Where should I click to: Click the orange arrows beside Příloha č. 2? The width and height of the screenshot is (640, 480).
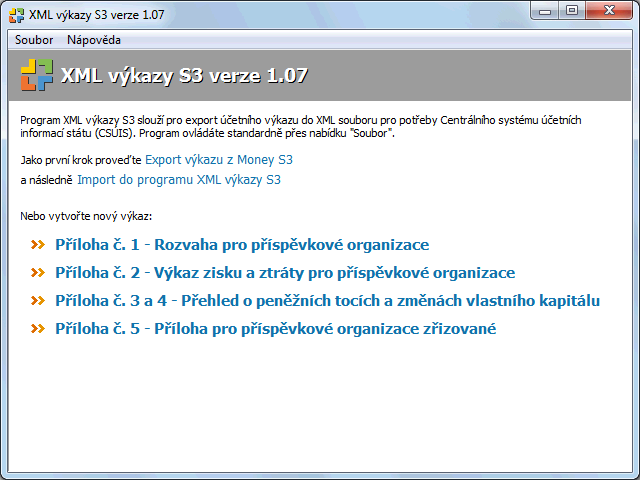39,273
